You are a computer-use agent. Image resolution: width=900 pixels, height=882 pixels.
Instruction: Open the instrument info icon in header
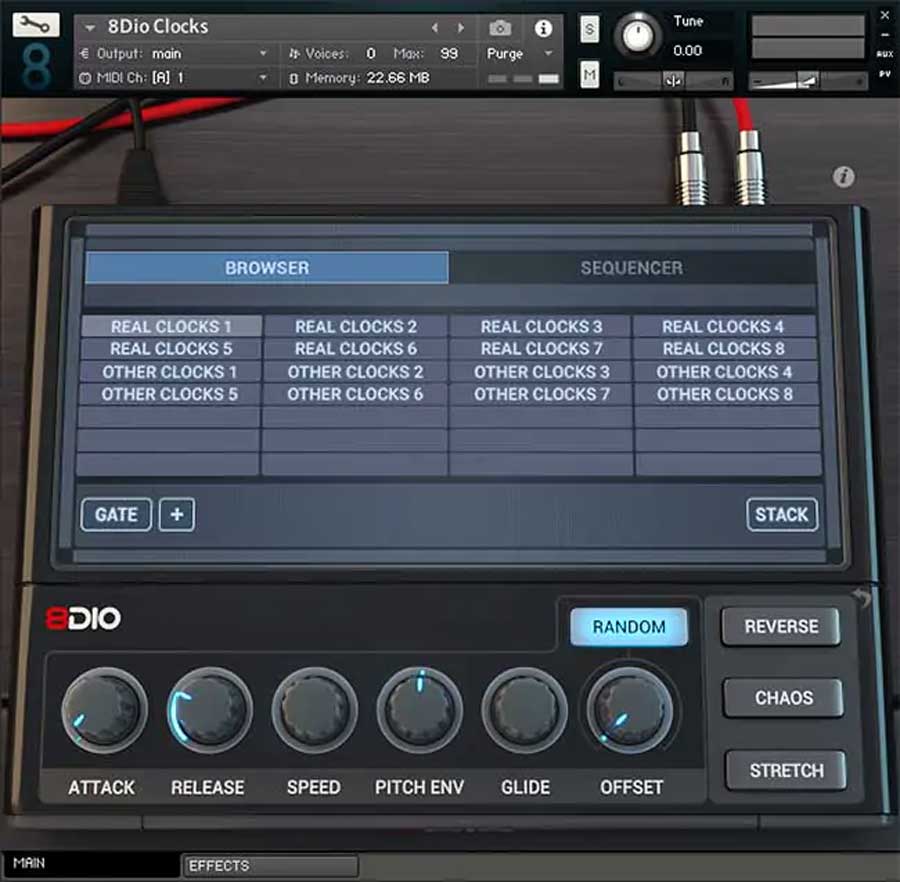point(543,28)
